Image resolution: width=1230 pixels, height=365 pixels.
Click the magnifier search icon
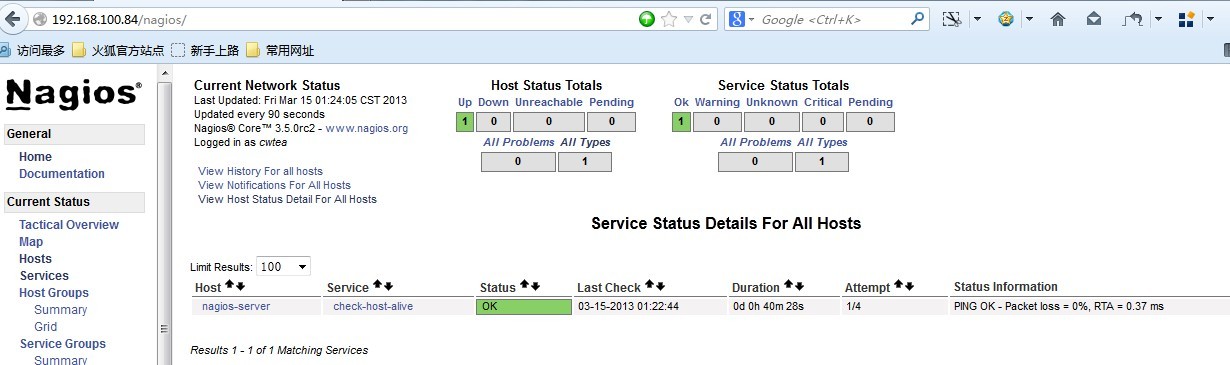[918, 19]
